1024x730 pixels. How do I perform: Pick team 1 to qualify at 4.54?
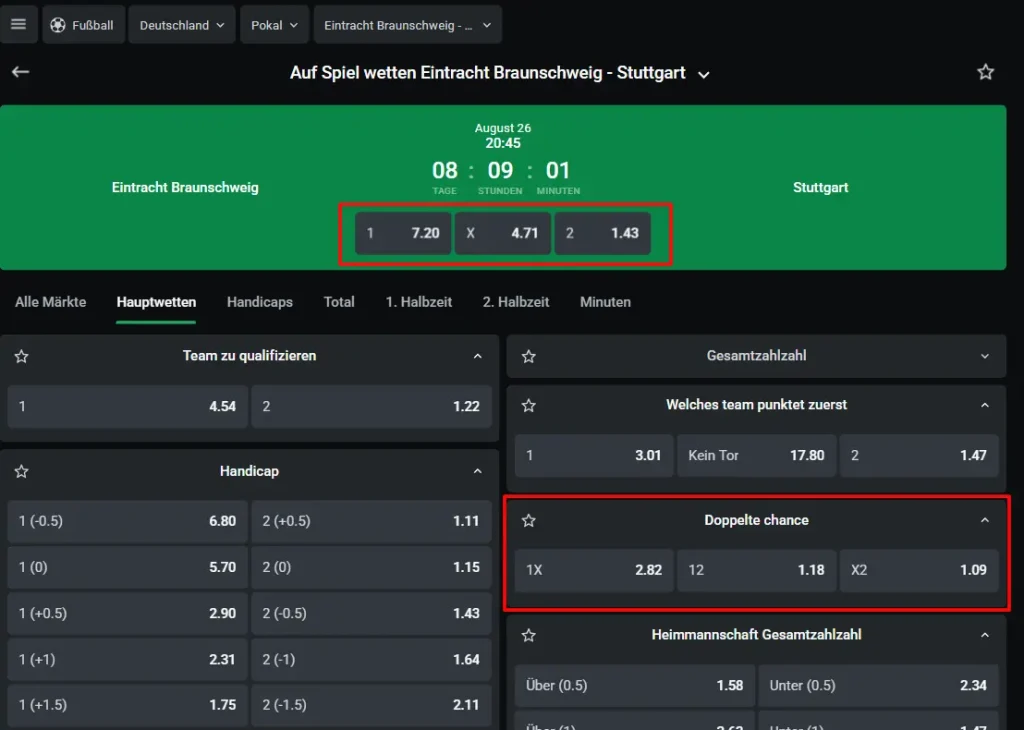pos(128,406)
